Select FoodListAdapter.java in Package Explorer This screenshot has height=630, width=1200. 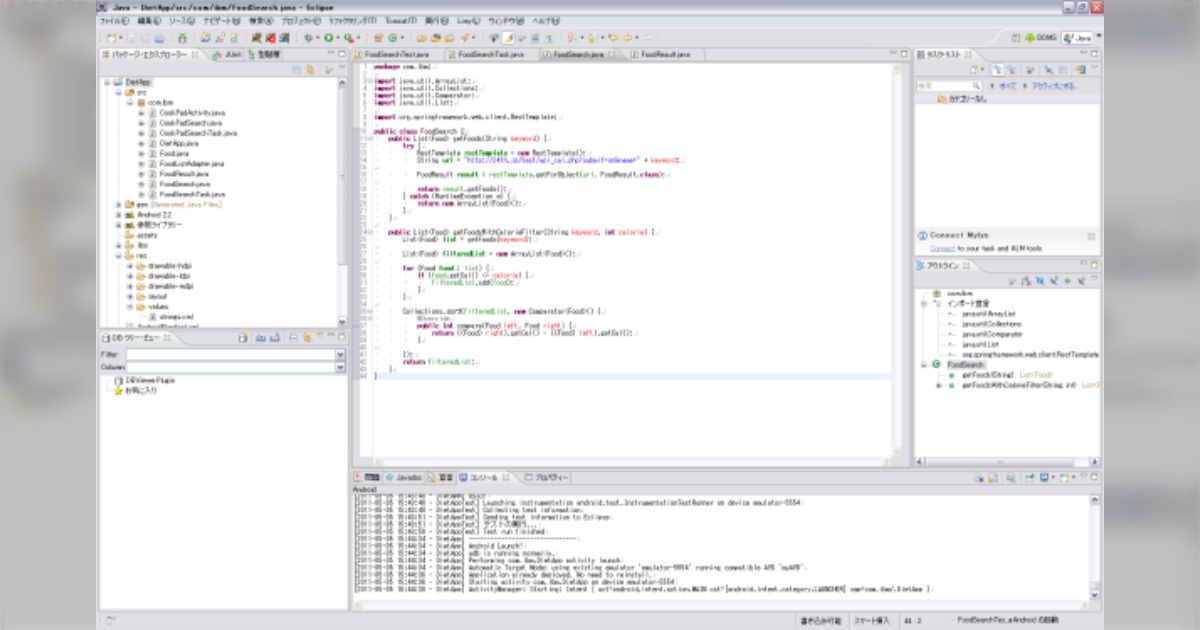click(191, 163)
